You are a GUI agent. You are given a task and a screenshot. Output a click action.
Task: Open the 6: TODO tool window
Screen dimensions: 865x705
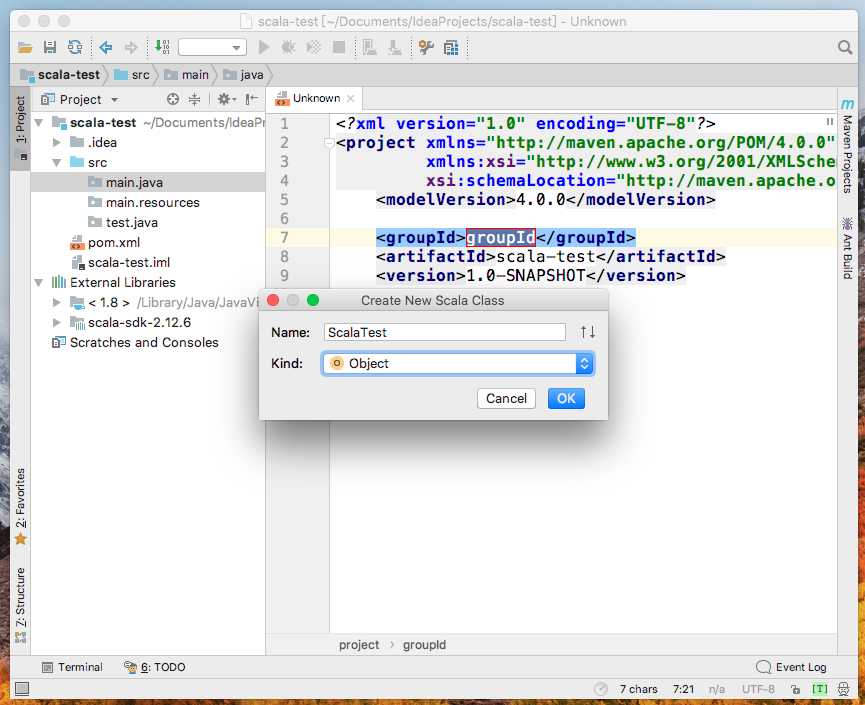point(154,667)
